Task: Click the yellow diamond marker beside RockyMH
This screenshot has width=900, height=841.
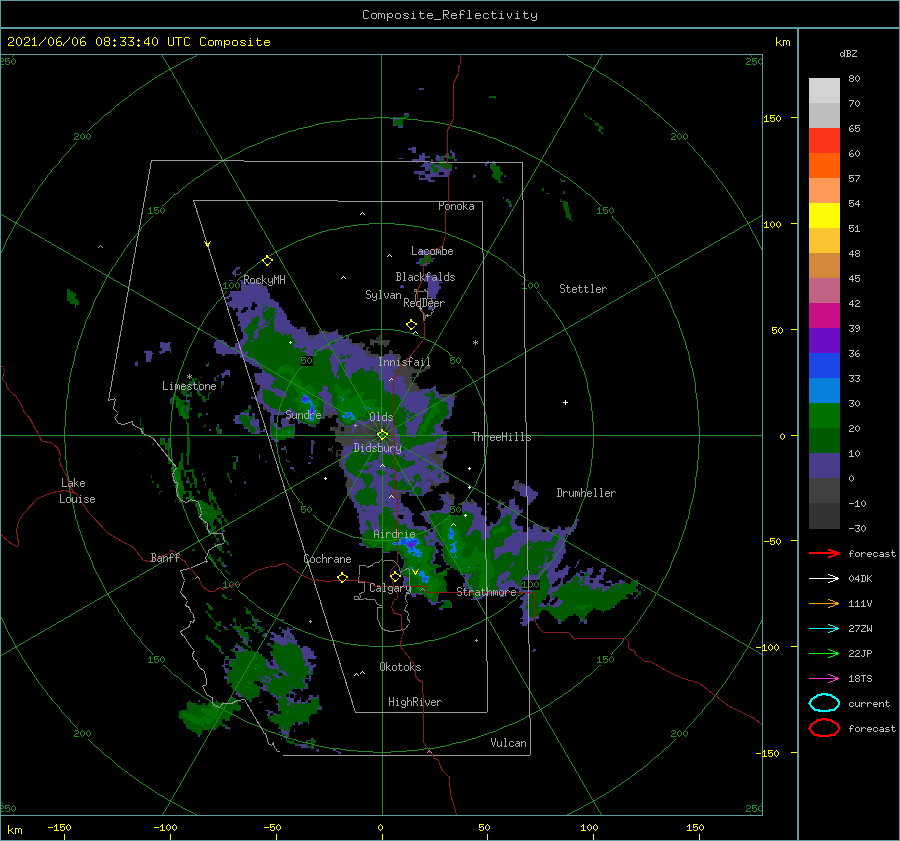Action: point(267,261)
